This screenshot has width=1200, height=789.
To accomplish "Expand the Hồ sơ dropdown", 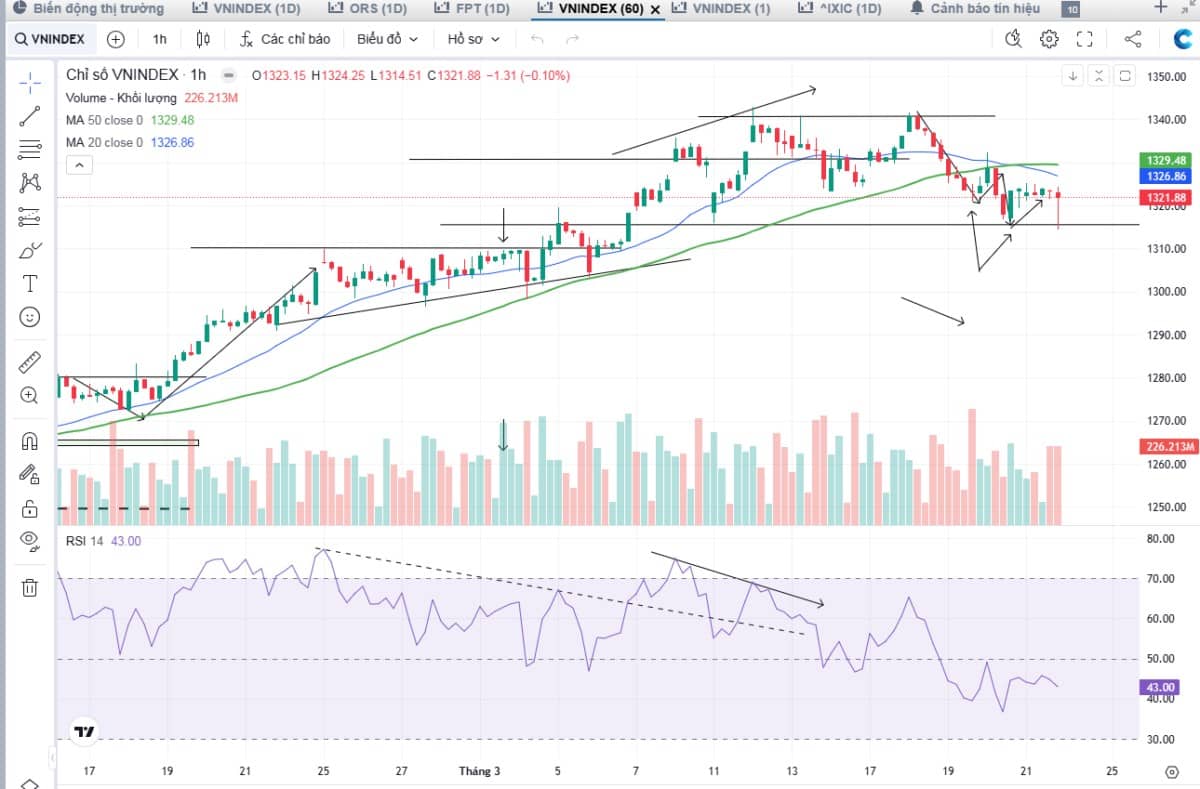I will point(473,39).
